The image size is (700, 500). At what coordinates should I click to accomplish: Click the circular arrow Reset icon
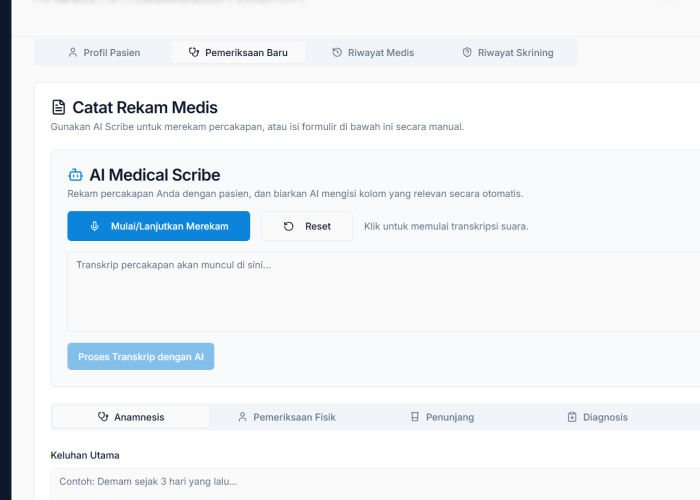tap(289, 226)
